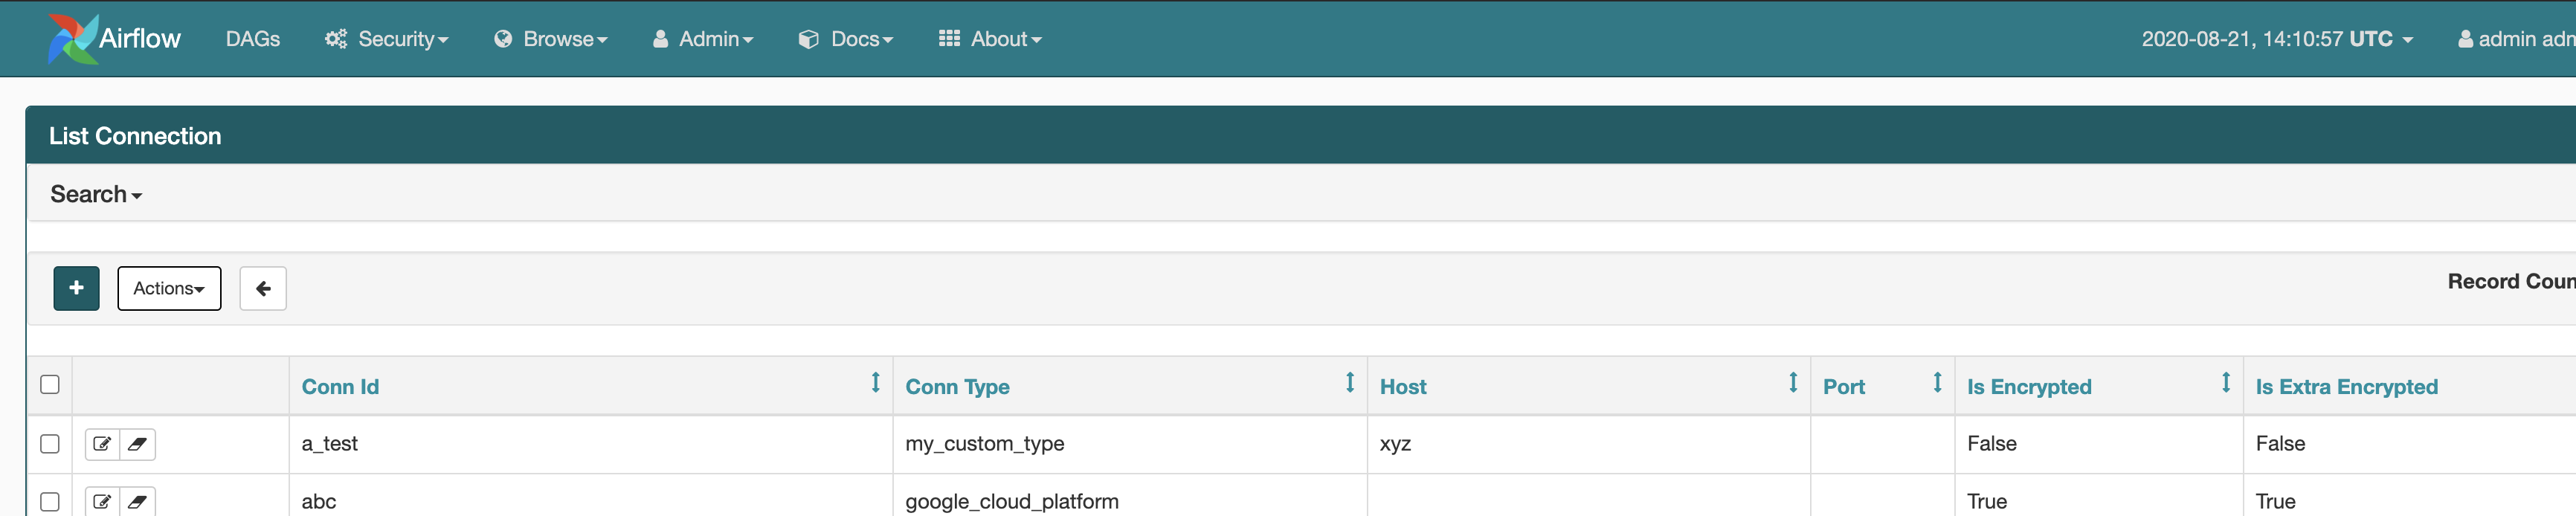The image size is (2576, 516).
Task: Click the List Connection panel title
Action: [135, 136]
